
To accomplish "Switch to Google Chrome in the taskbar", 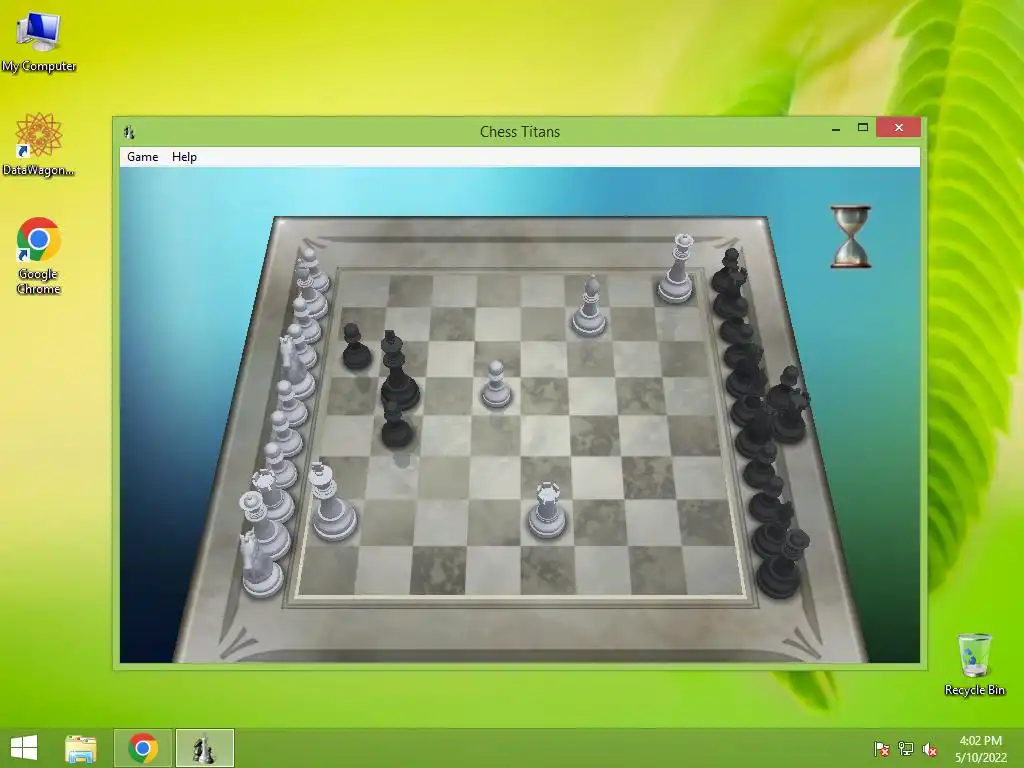I will 143,748.
